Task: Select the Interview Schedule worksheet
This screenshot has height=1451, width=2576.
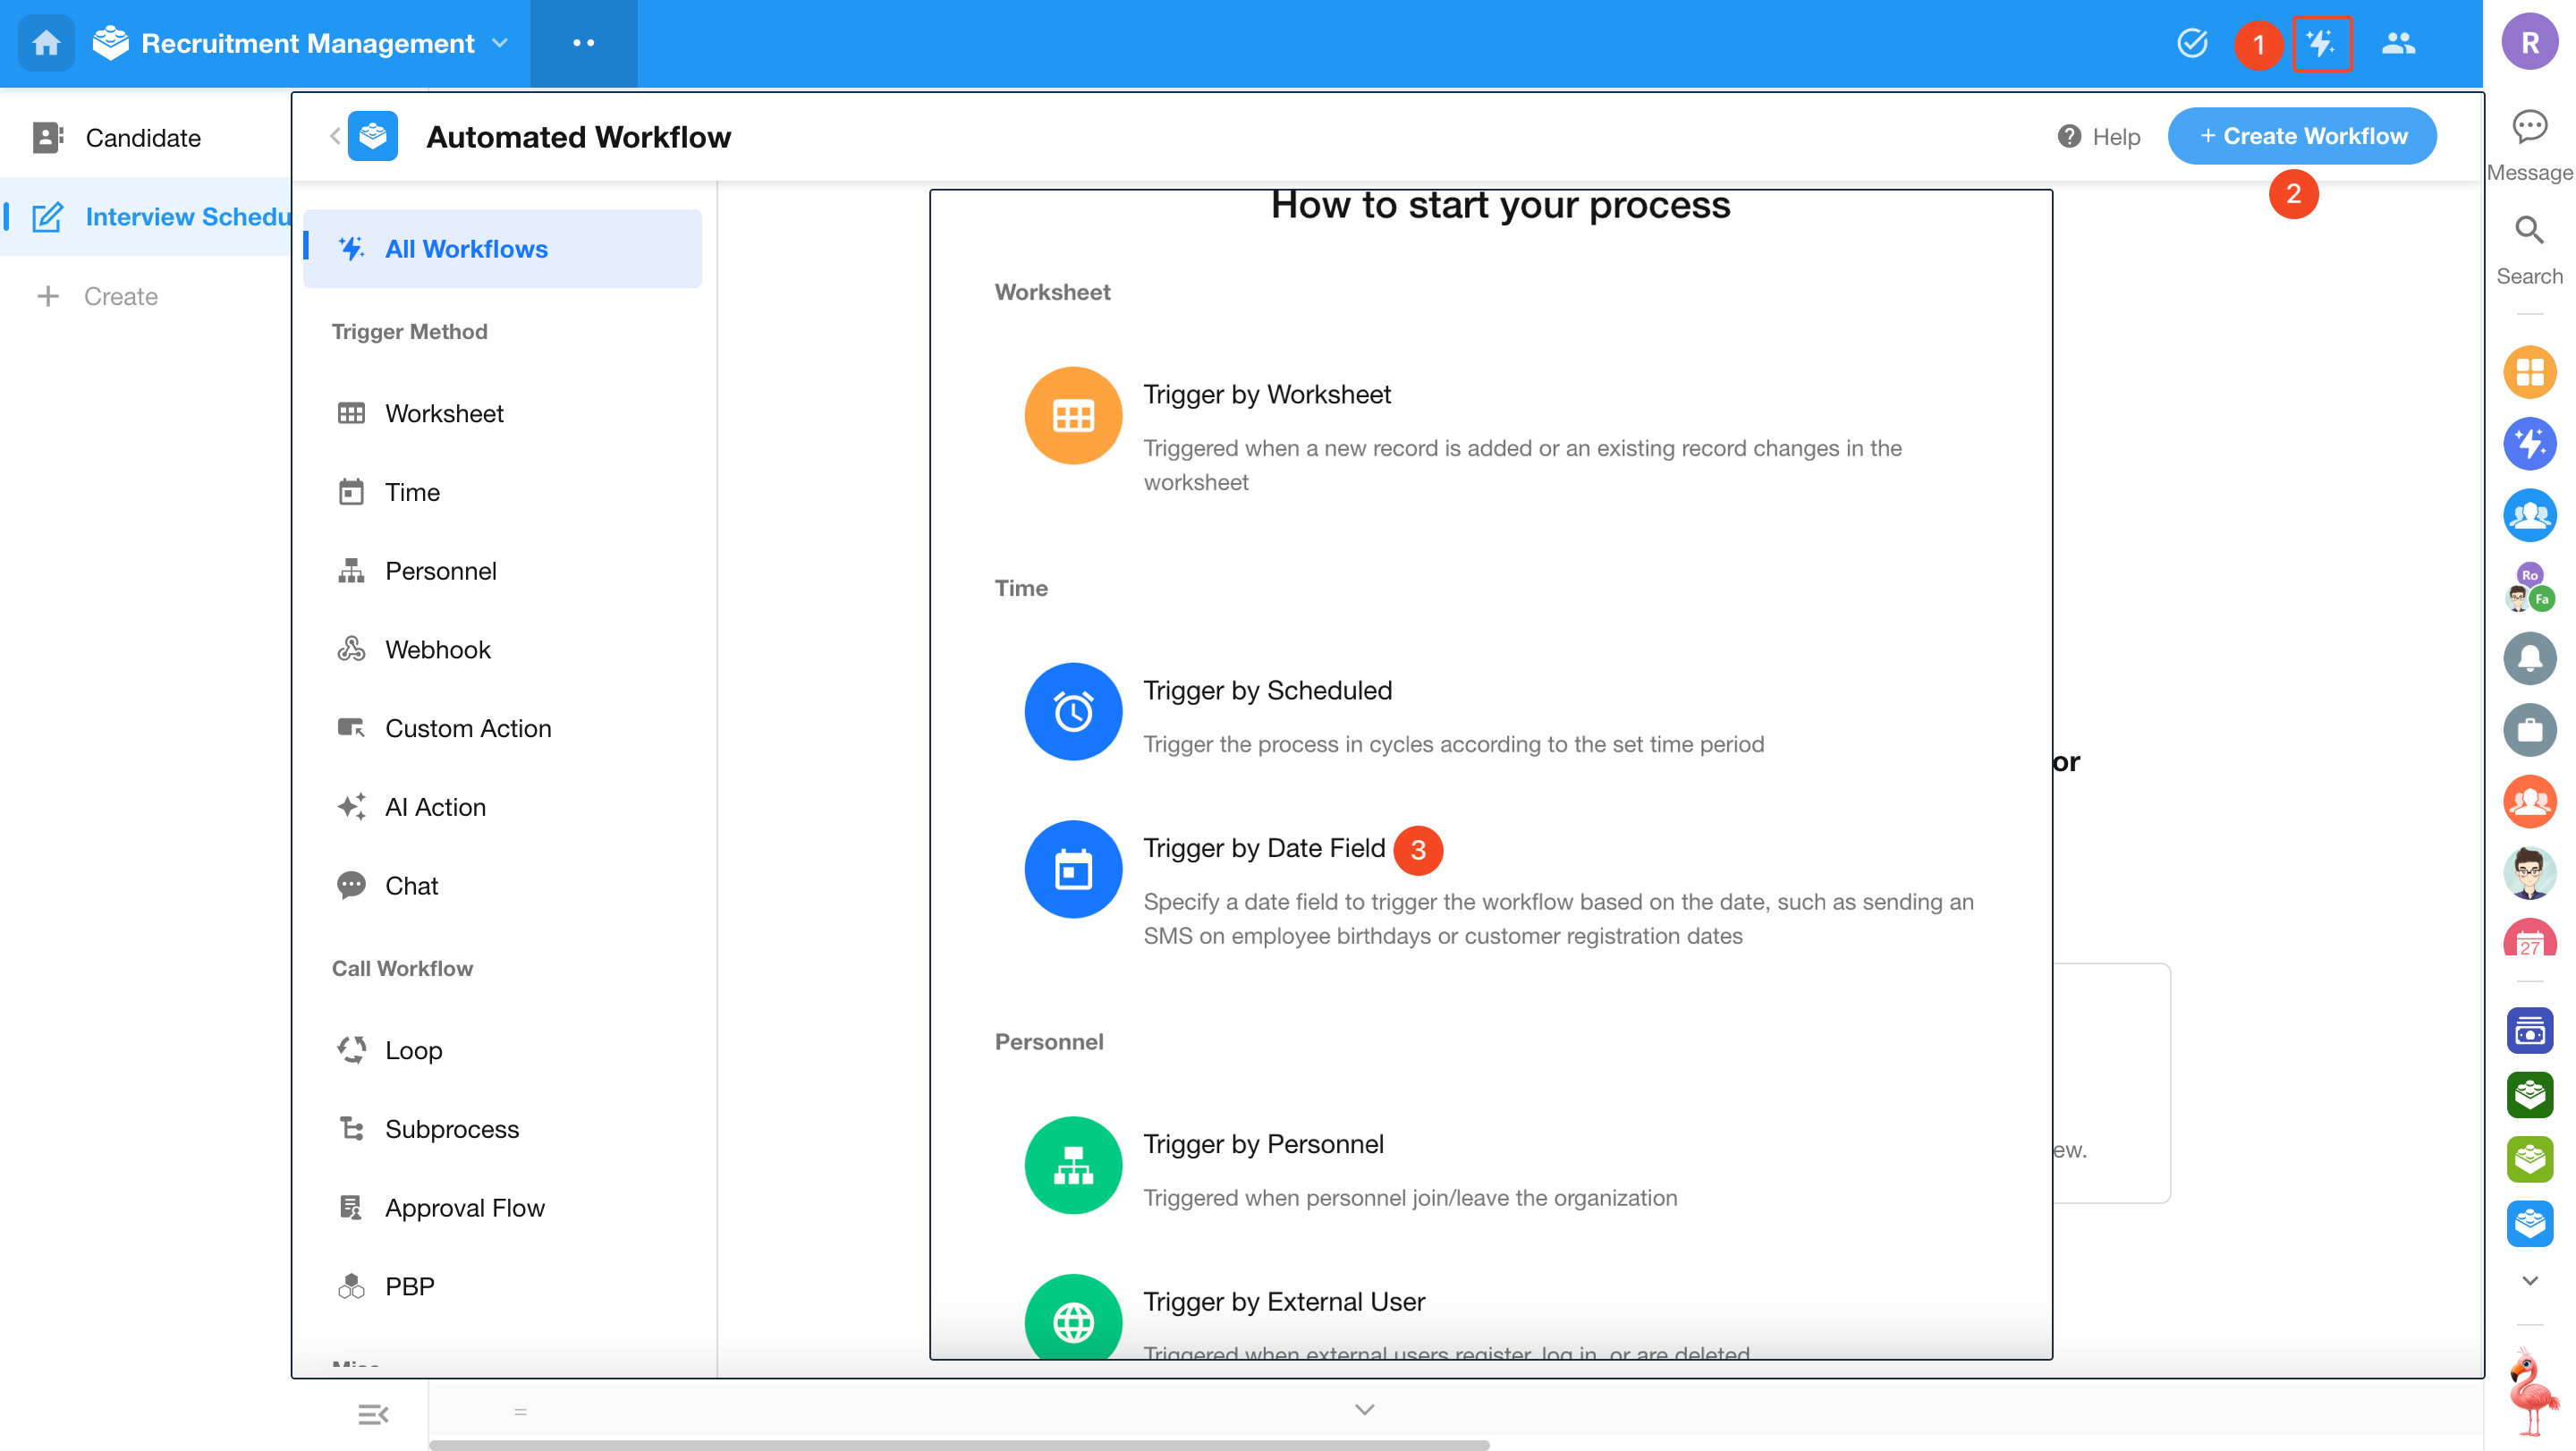Action: point(145,217)
